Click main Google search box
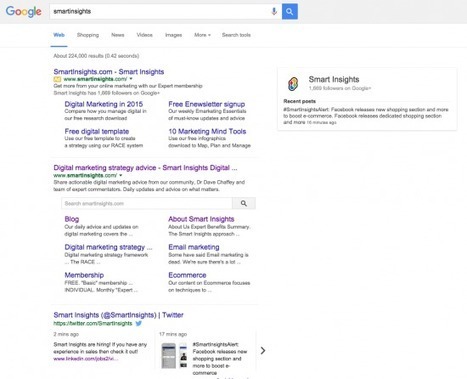This screenshot has height=379, width=467. [x=160, y=11]
